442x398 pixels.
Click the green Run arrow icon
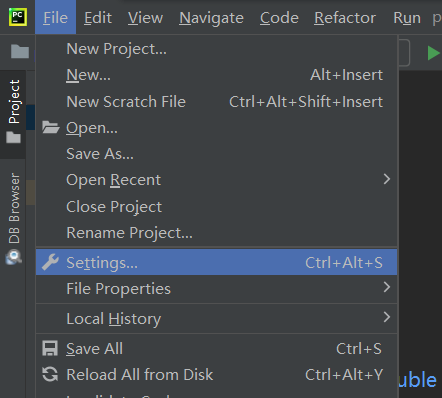(x=433, y=53)
